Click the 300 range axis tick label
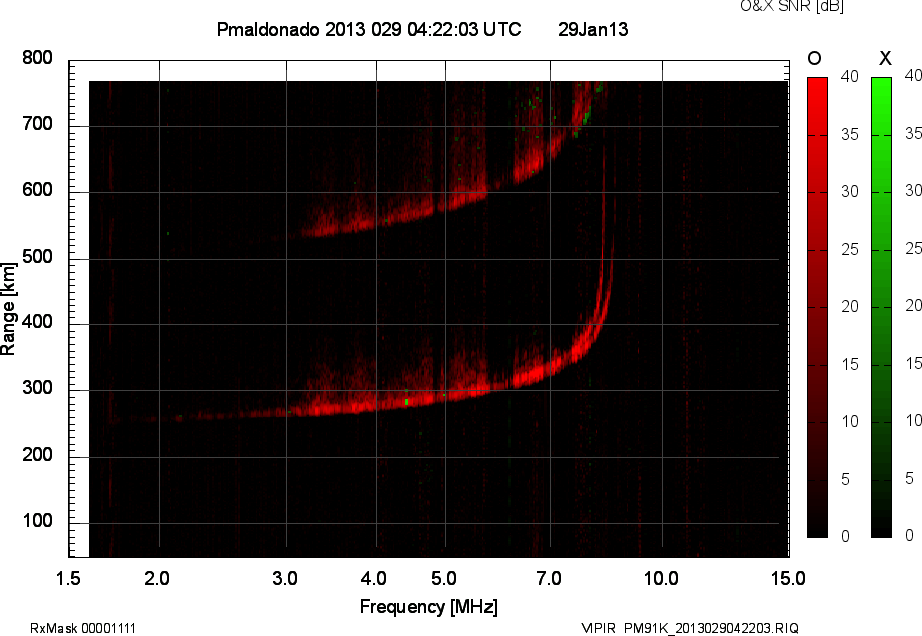922x636 pixels. (38, 388)
